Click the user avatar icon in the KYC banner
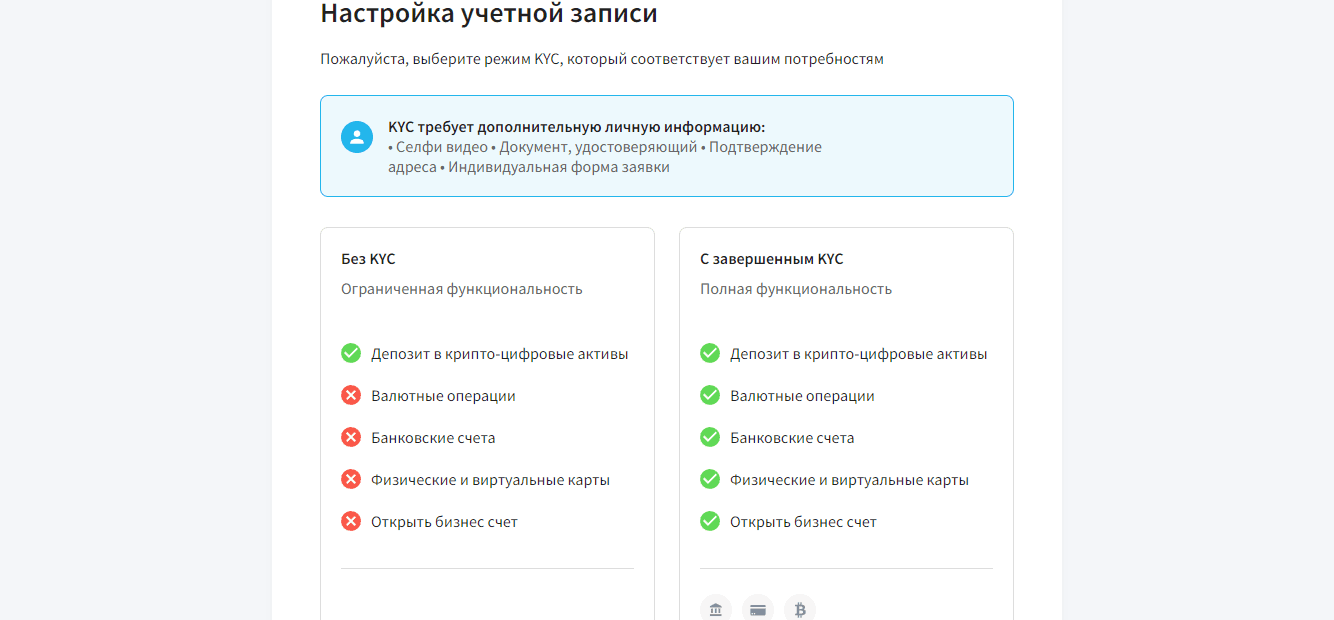 [357, 137]
